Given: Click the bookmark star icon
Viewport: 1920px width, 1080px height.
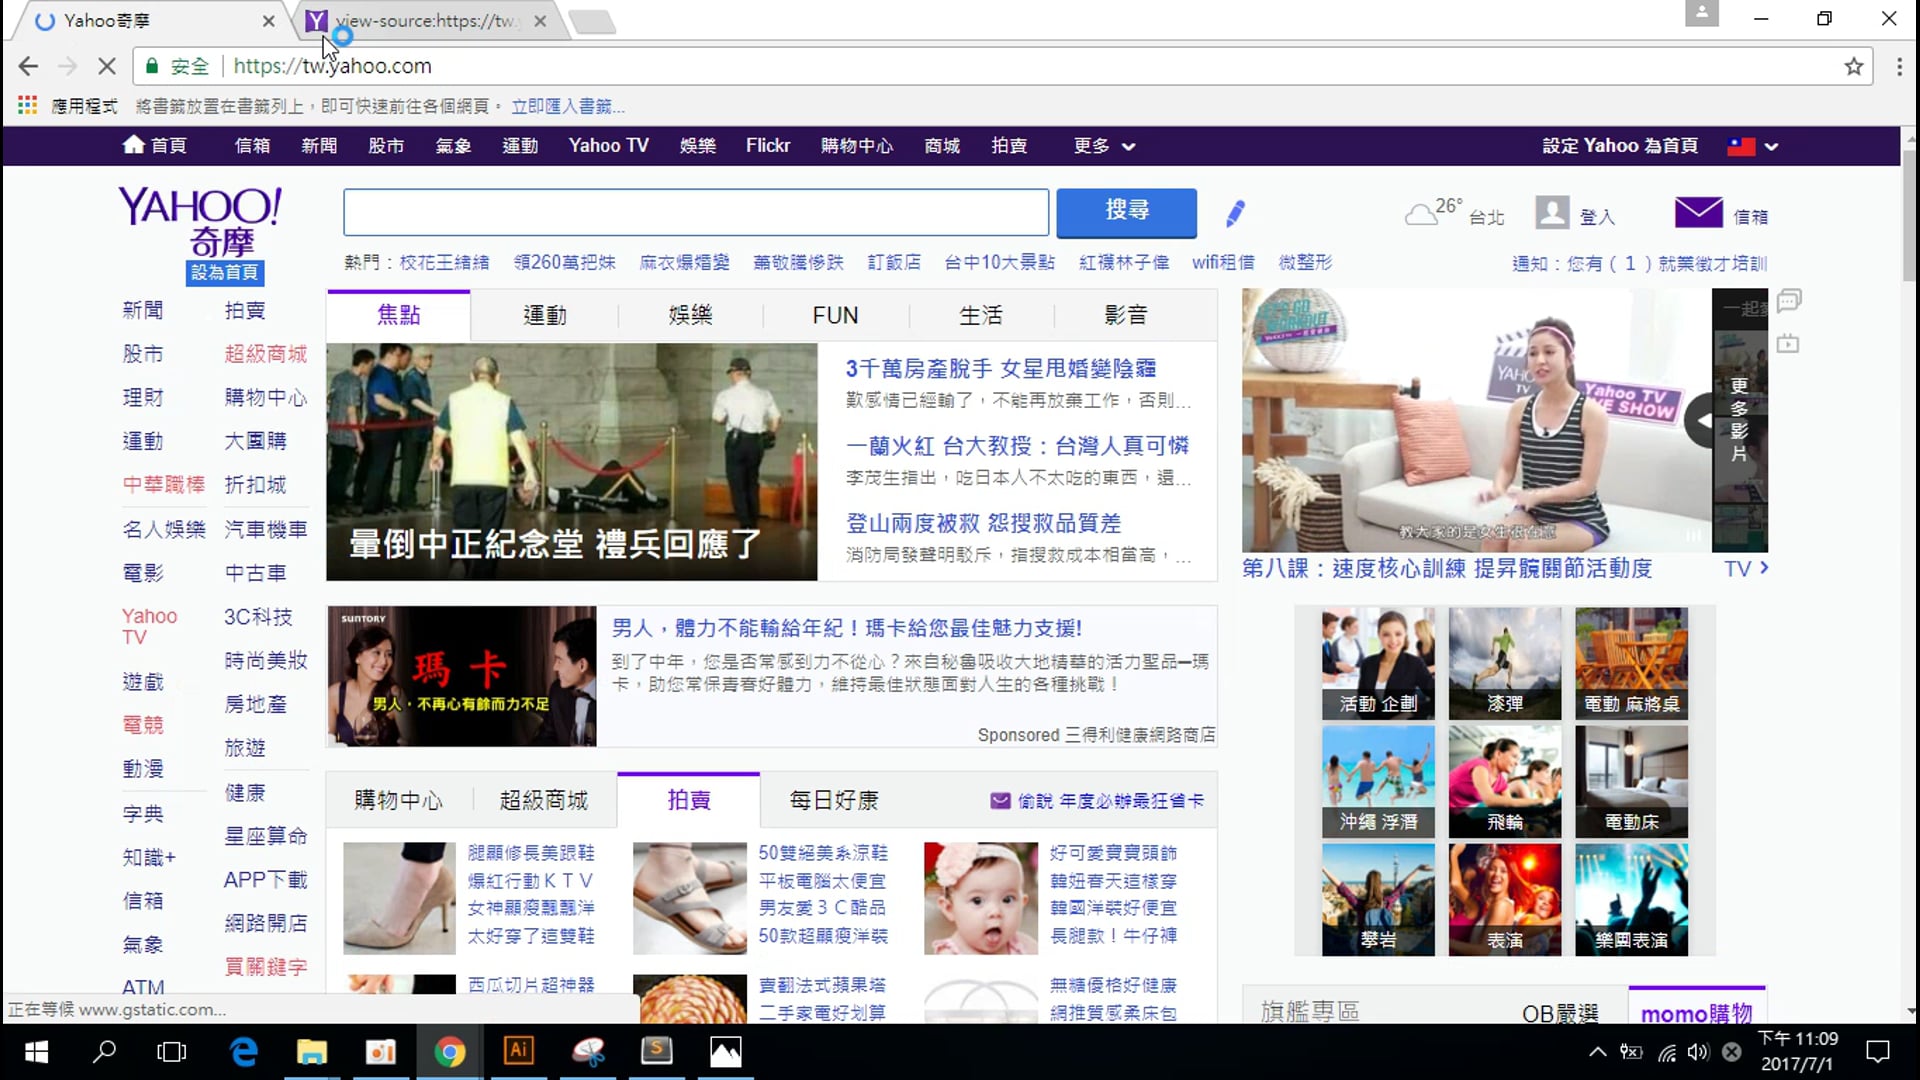Looking at the screenshot, I should [x=1853, y=66].
